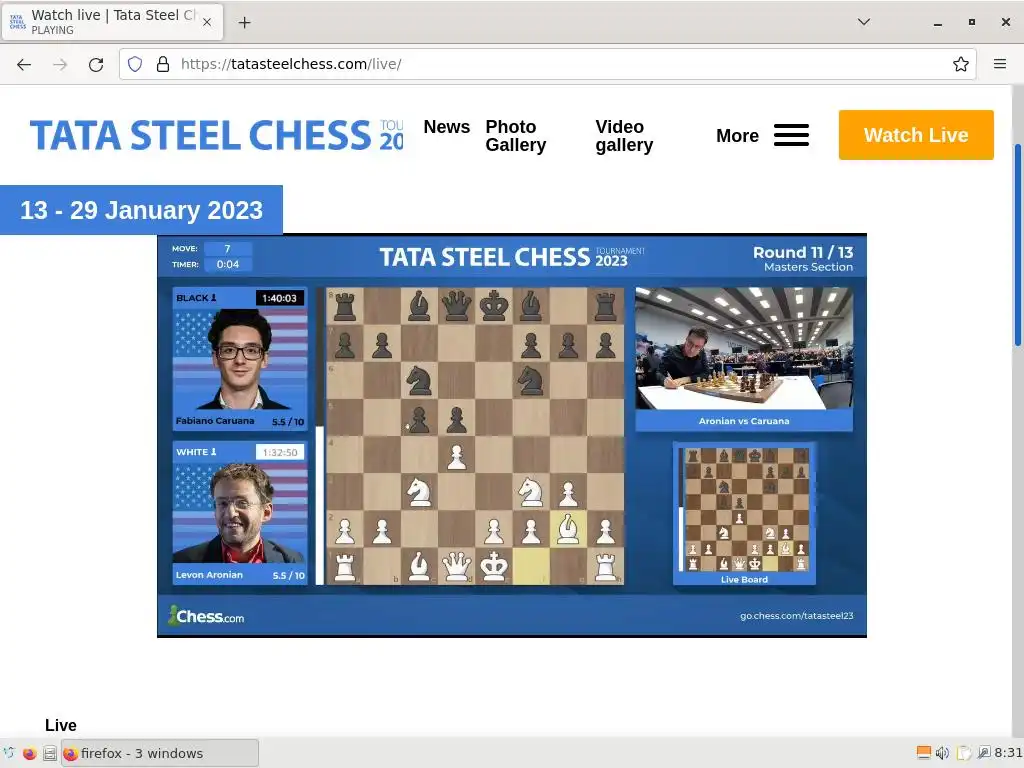Screen dimensions: 1024x768
Task: Open a new tab with the plus icon
Action: 244,22
